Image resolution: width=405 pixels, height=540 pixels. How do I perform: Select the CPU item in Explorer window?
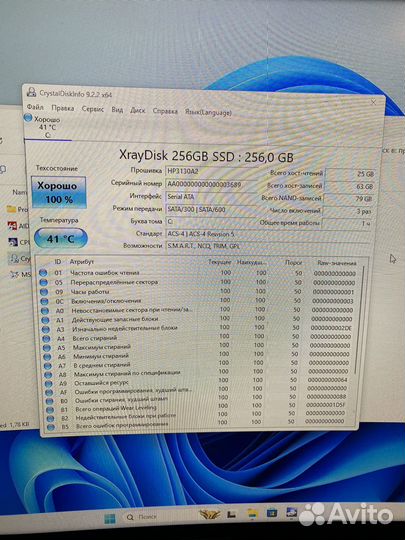pos(19,242)
